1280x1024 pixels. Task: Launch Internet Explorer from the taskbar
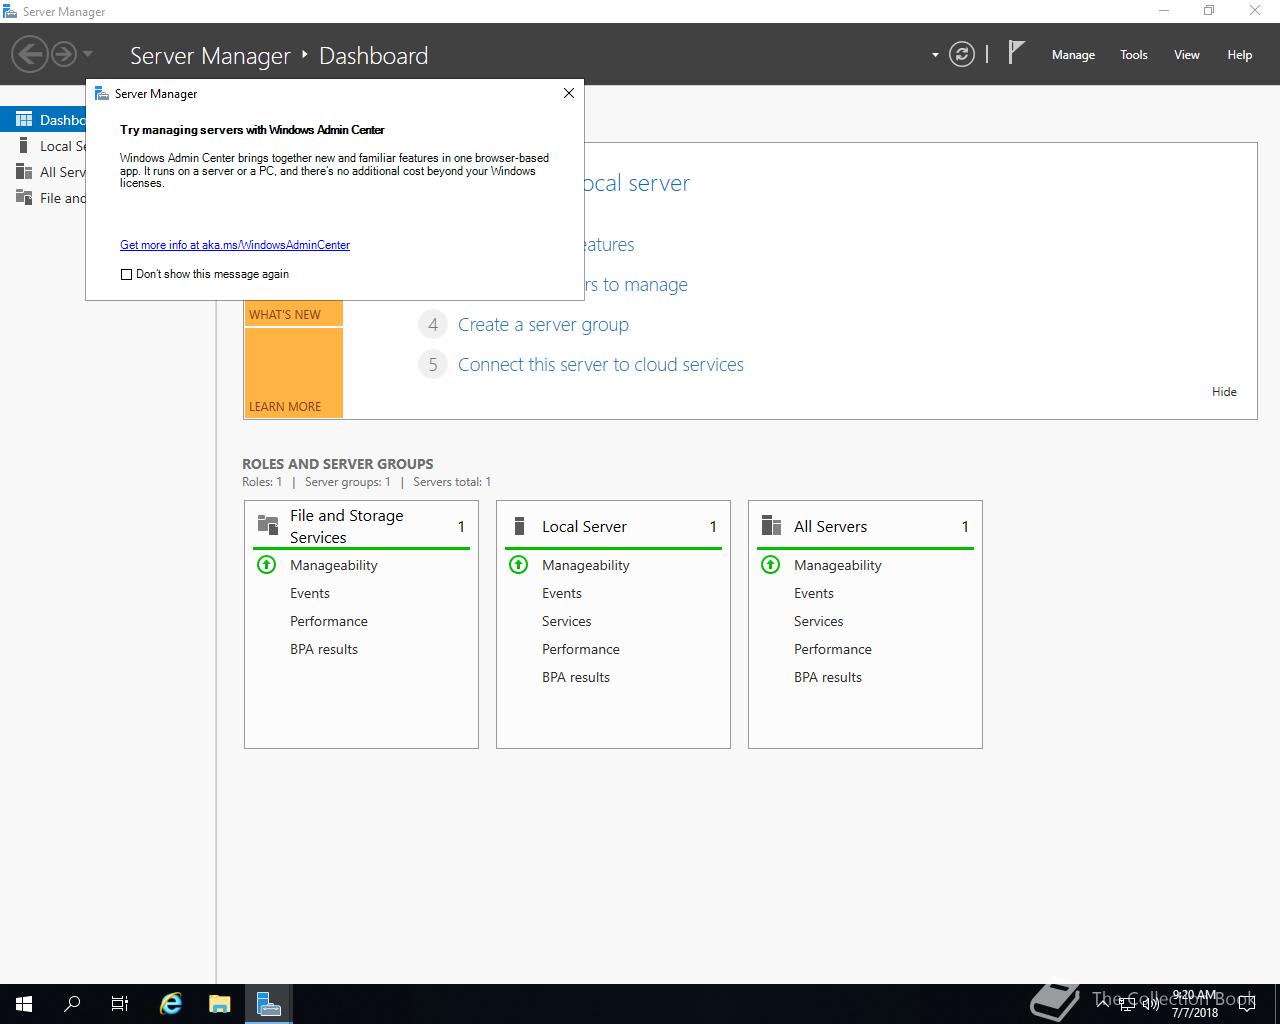[x=172, y=1004]
